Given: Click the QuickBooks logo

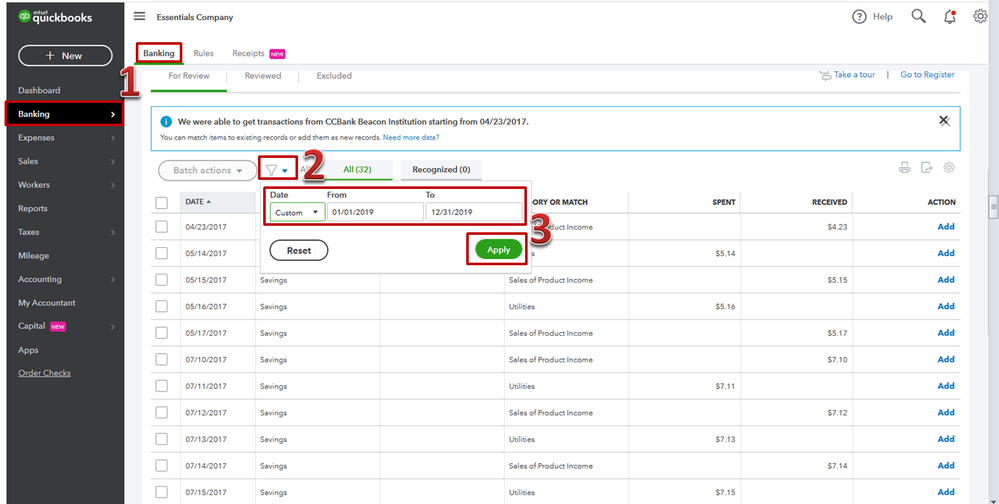Looking at the screenshot, I should coord(55,17).
